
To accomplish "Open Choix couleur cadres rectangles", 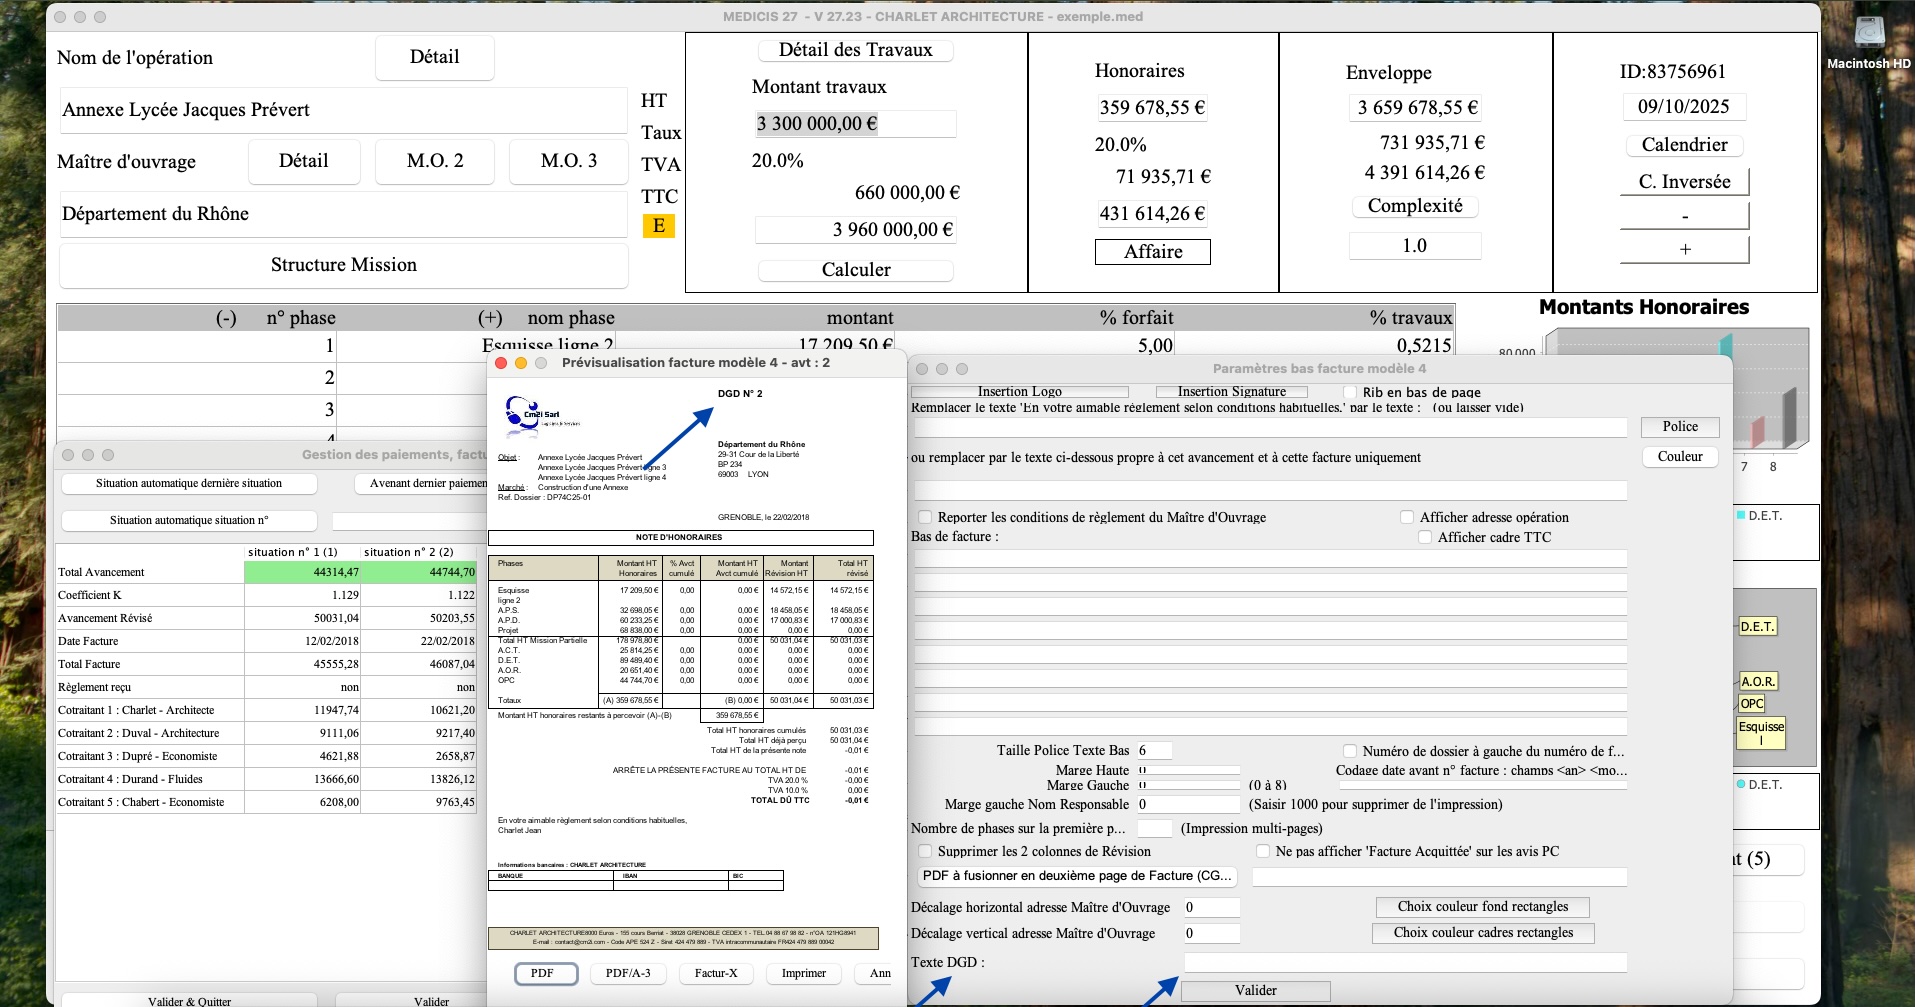I will [1483, 933].
